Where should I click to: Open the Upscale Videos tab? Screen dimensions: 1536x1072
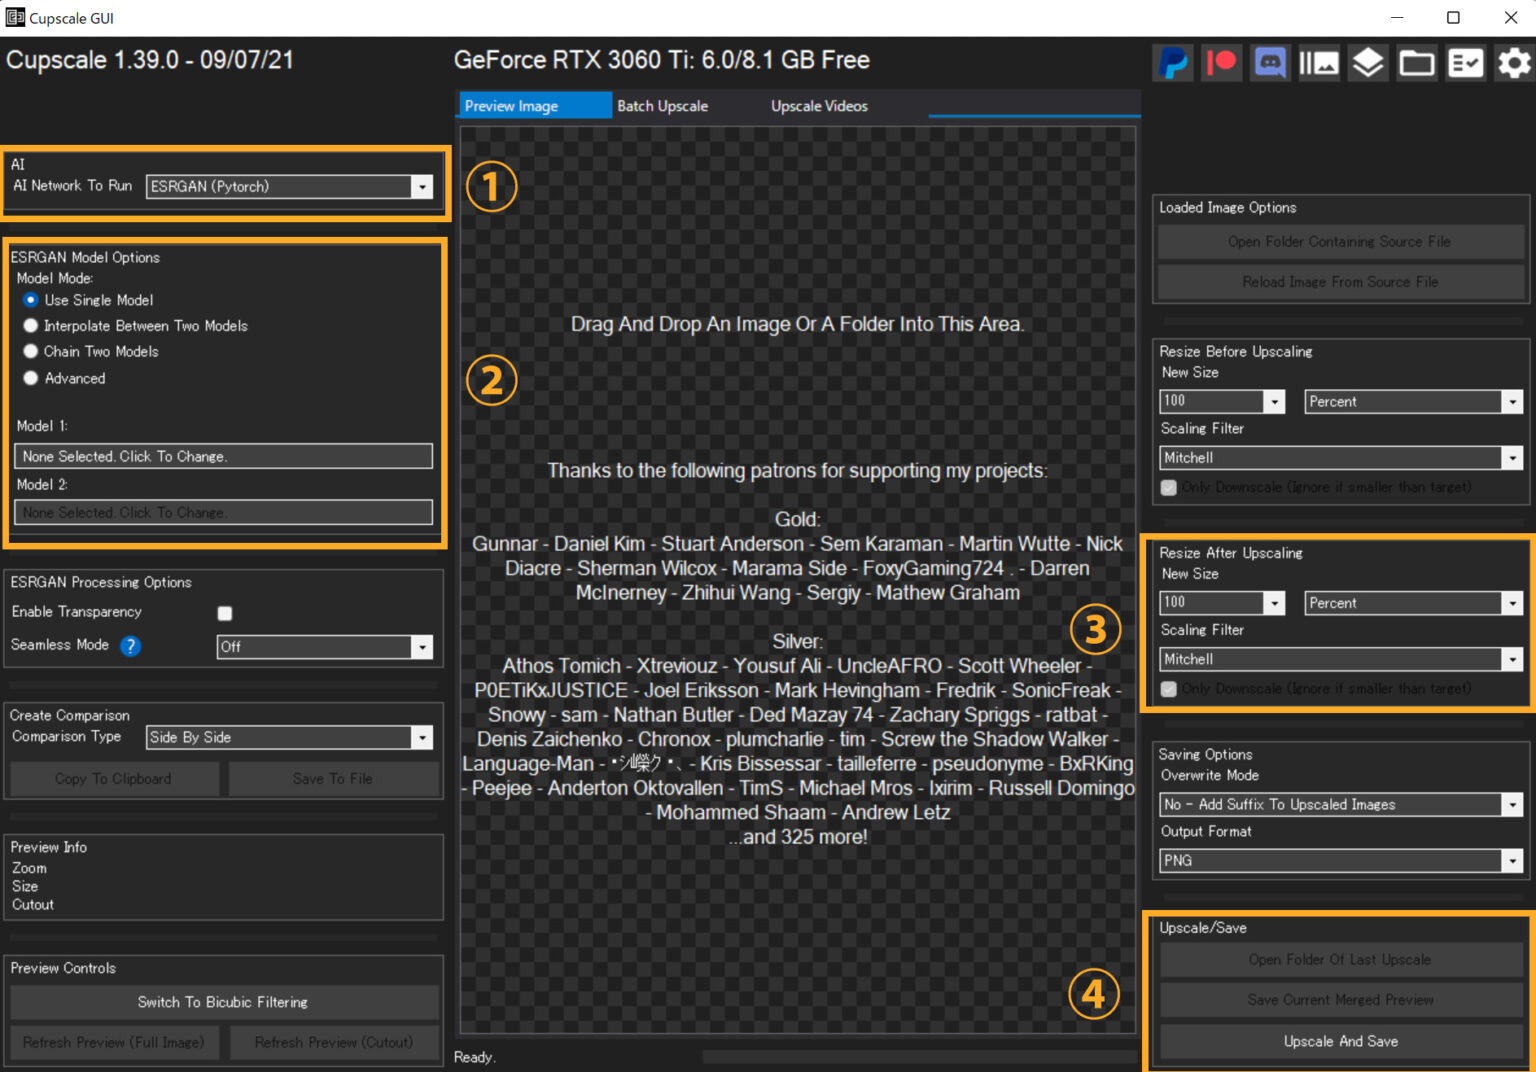click(x=819, y=106)
